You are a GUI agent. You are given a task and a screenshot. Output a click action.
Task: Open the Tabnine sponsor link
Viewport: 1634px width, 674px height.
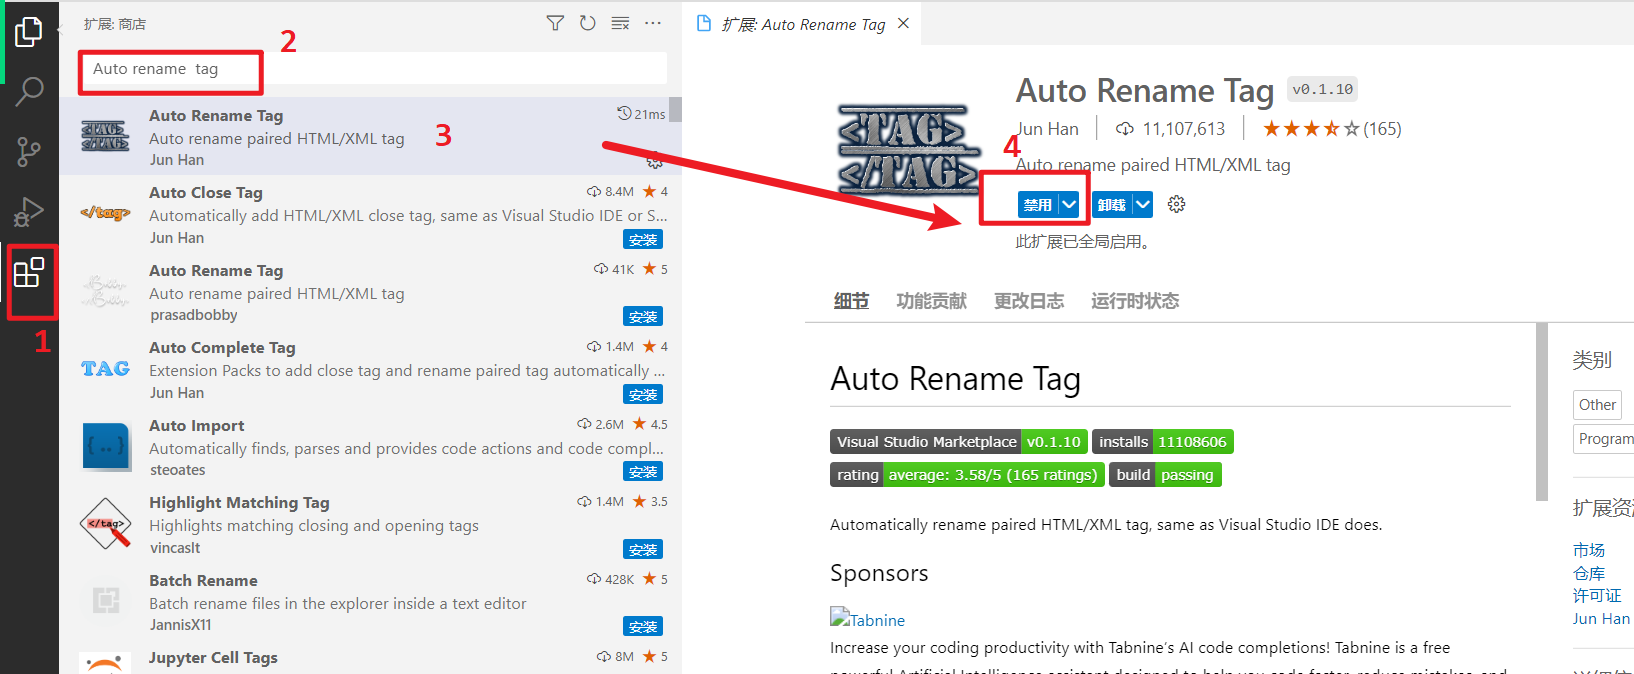pyautogui.click(x=867, y=619)
